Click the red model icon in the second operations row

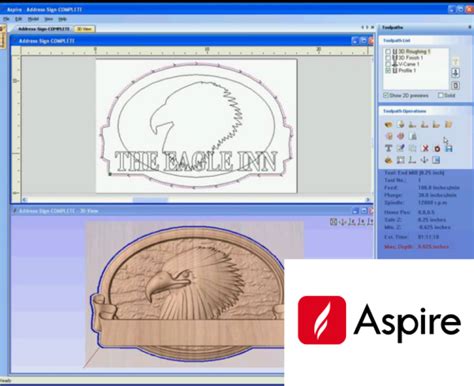pos(401,136)
